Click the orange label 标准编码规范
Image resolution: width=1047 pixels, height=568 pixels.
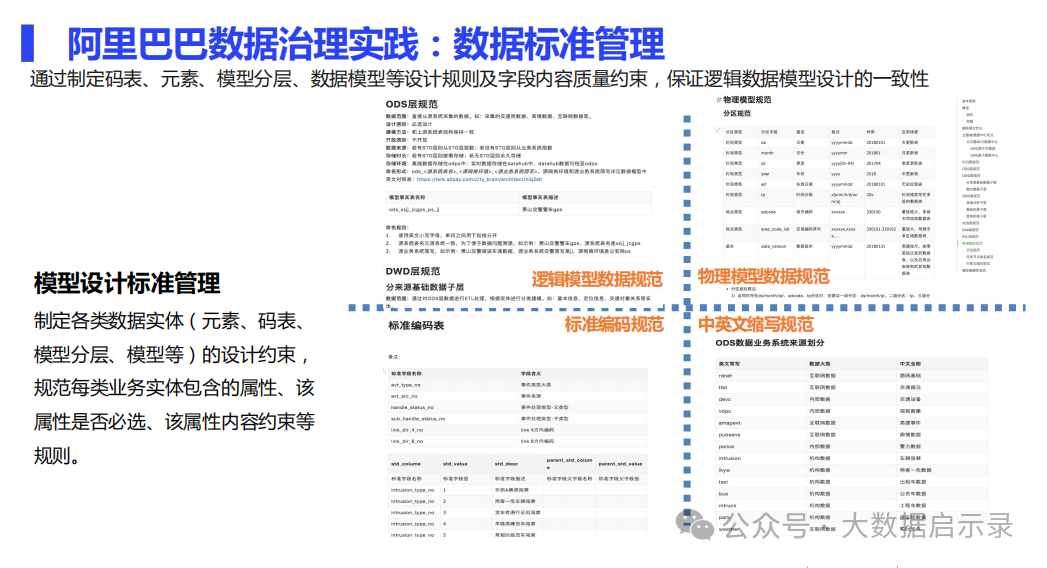[x=614, y=325]
